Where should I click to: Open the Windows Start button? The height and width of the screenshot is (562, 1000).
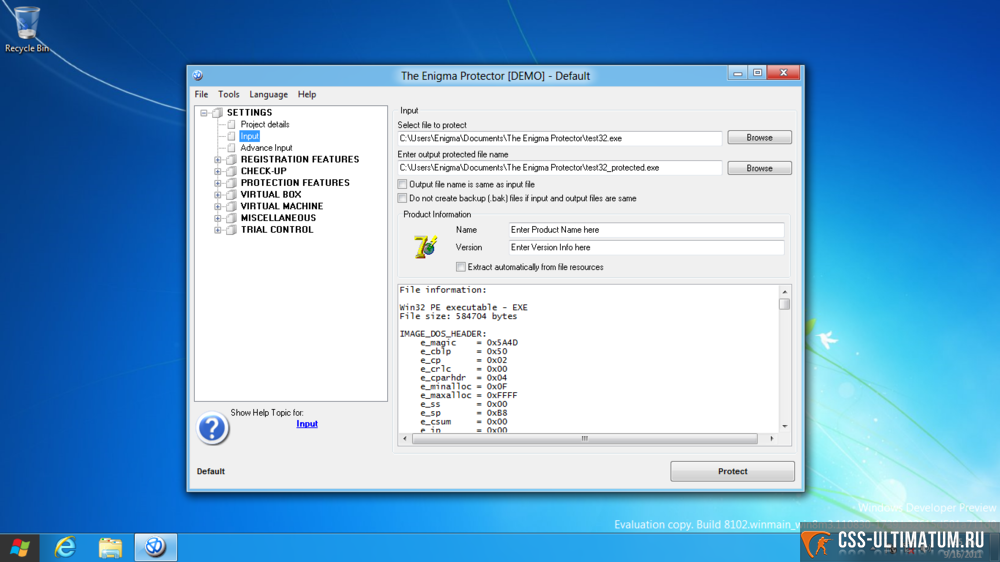pos(19,547)
